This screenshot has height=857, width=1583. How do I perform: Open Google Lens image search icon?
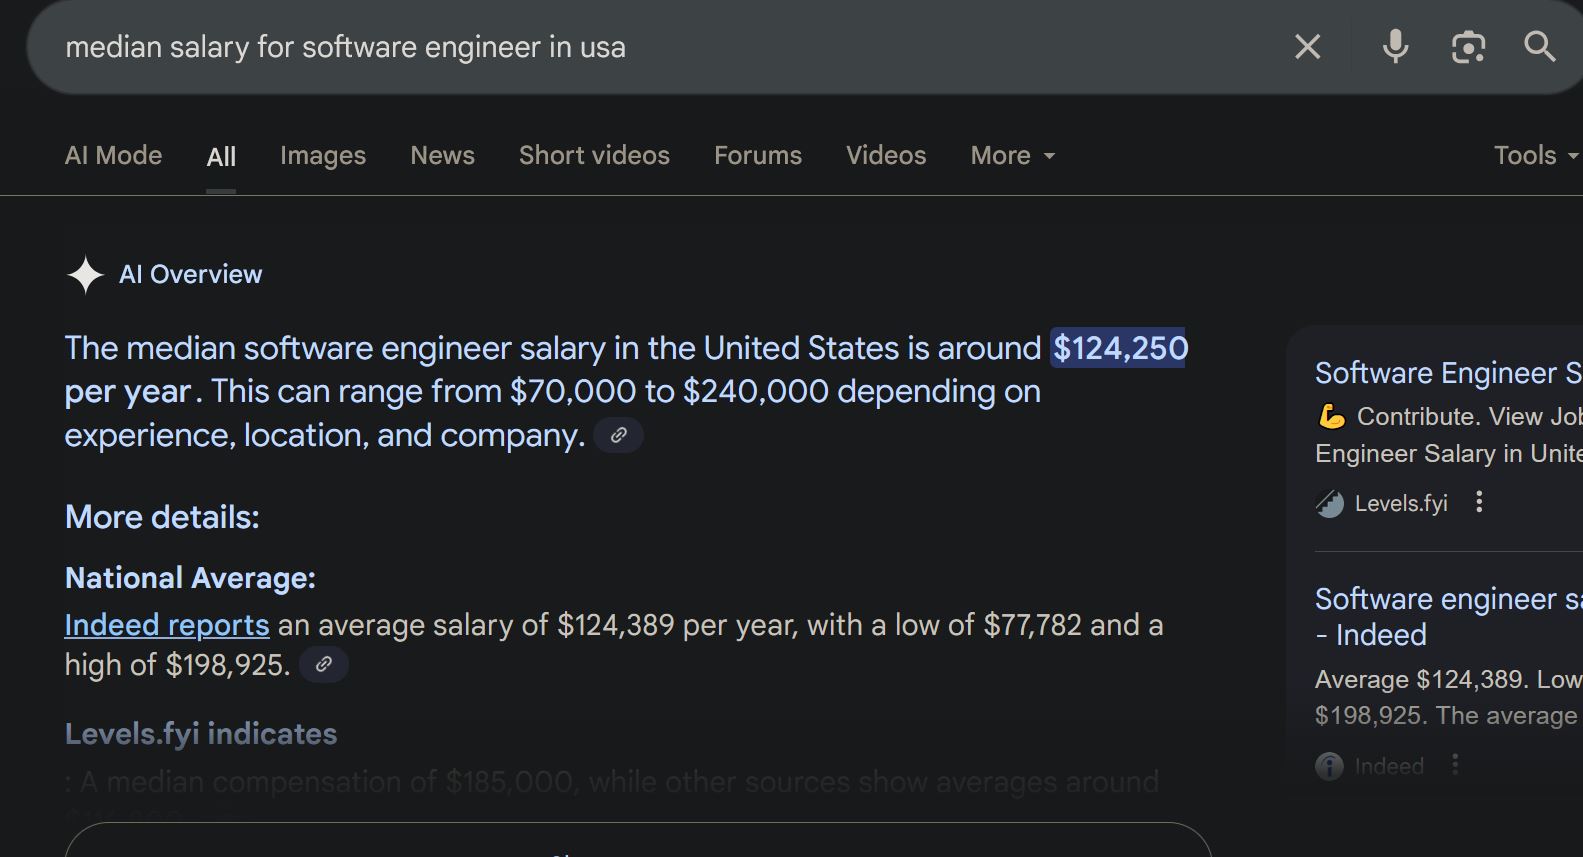(1468, 46)
